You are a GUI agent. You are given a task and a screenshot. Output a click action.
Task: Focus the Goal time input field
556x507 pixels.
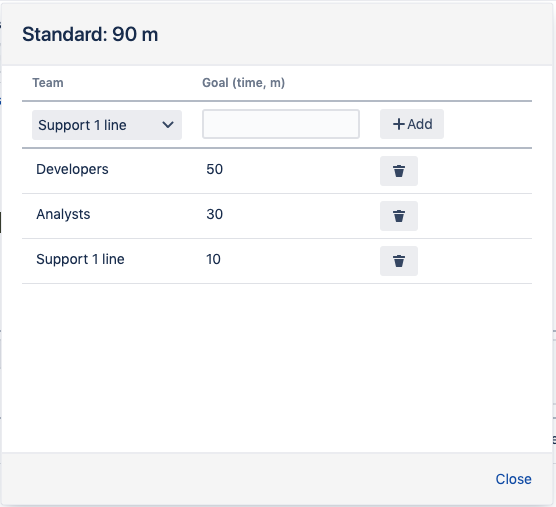click(x=281, y=124)
